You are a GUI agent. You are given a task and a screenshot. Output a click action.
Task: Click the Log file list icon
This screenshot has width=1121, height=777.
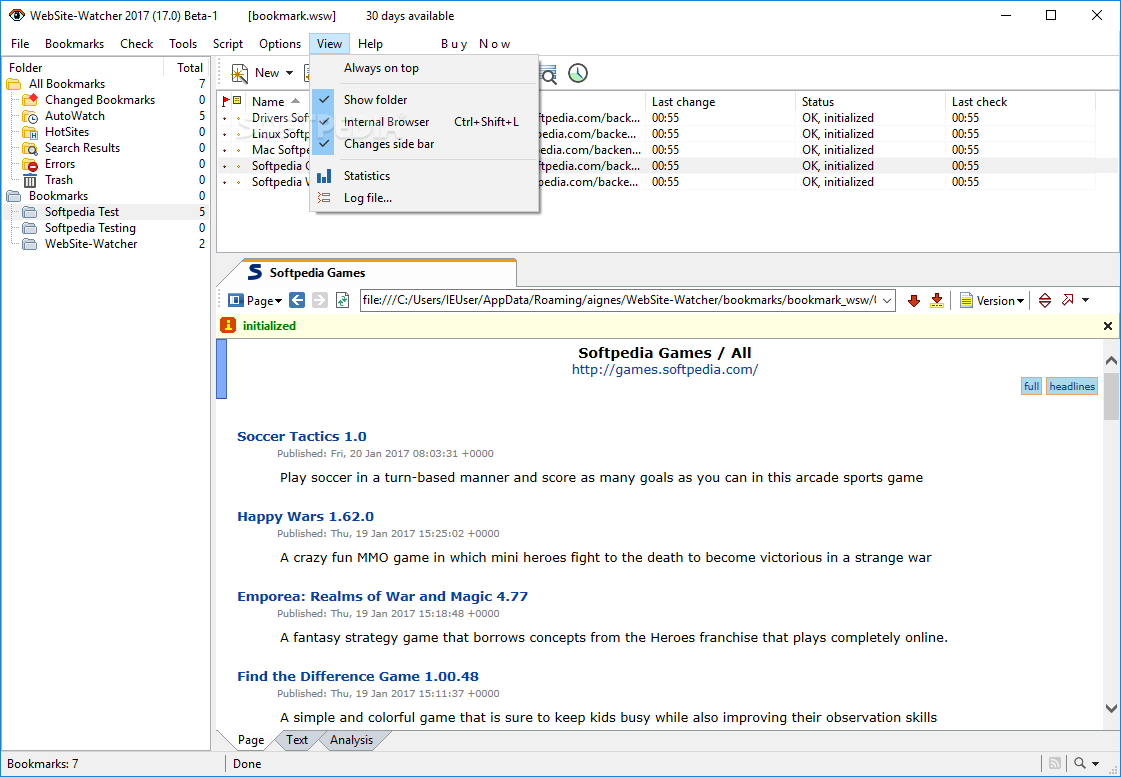tap(324, 198)
